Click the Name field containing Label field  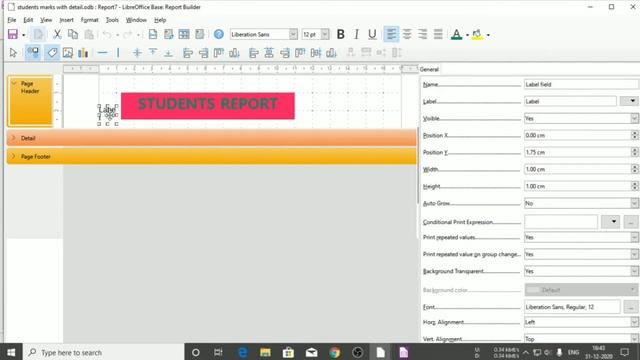point(581,84)
